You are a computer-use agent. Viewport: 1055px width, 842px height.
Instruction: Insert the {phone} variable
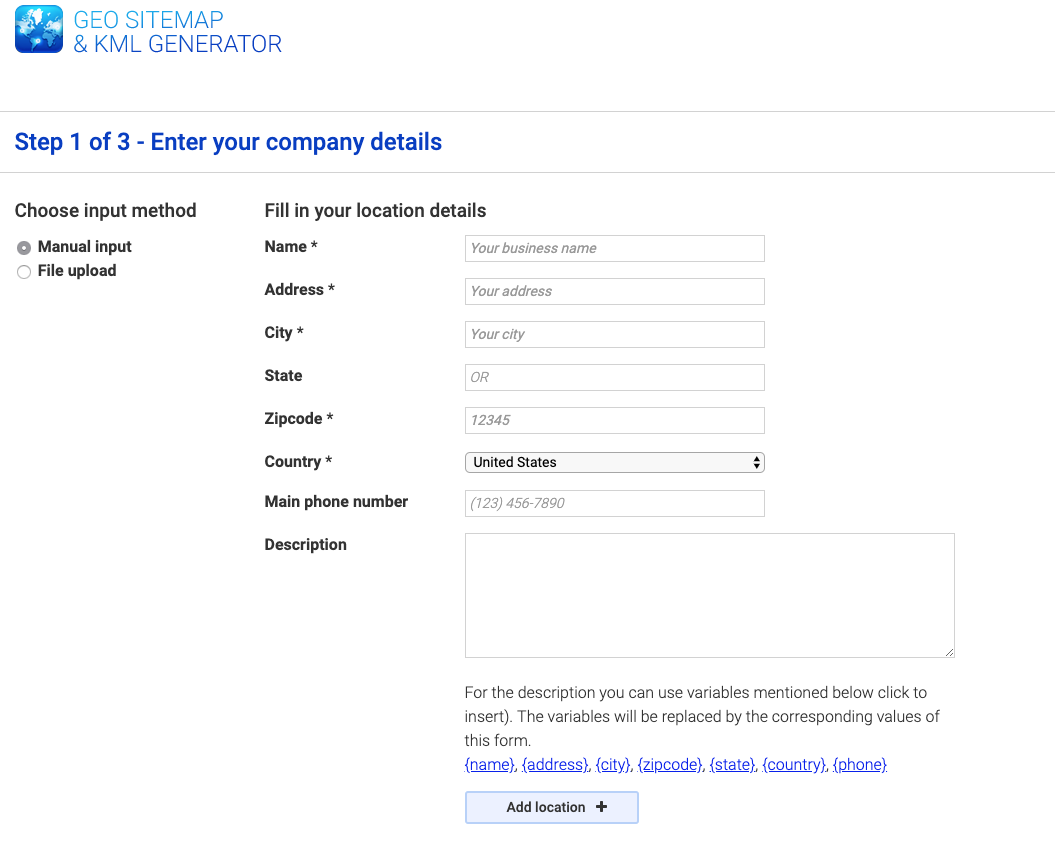(x=860, y=765)
